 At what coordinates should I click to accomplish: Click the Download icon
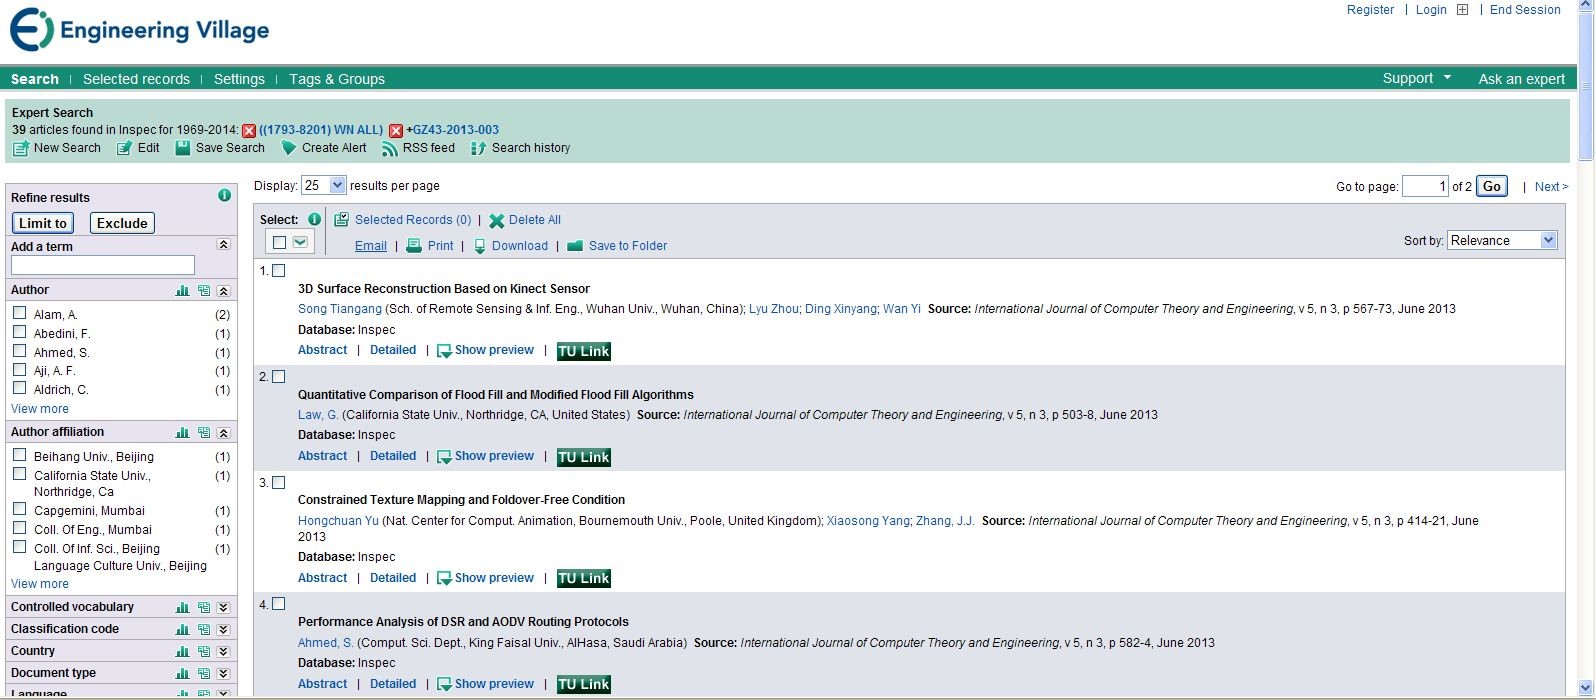tap(480, 246)
